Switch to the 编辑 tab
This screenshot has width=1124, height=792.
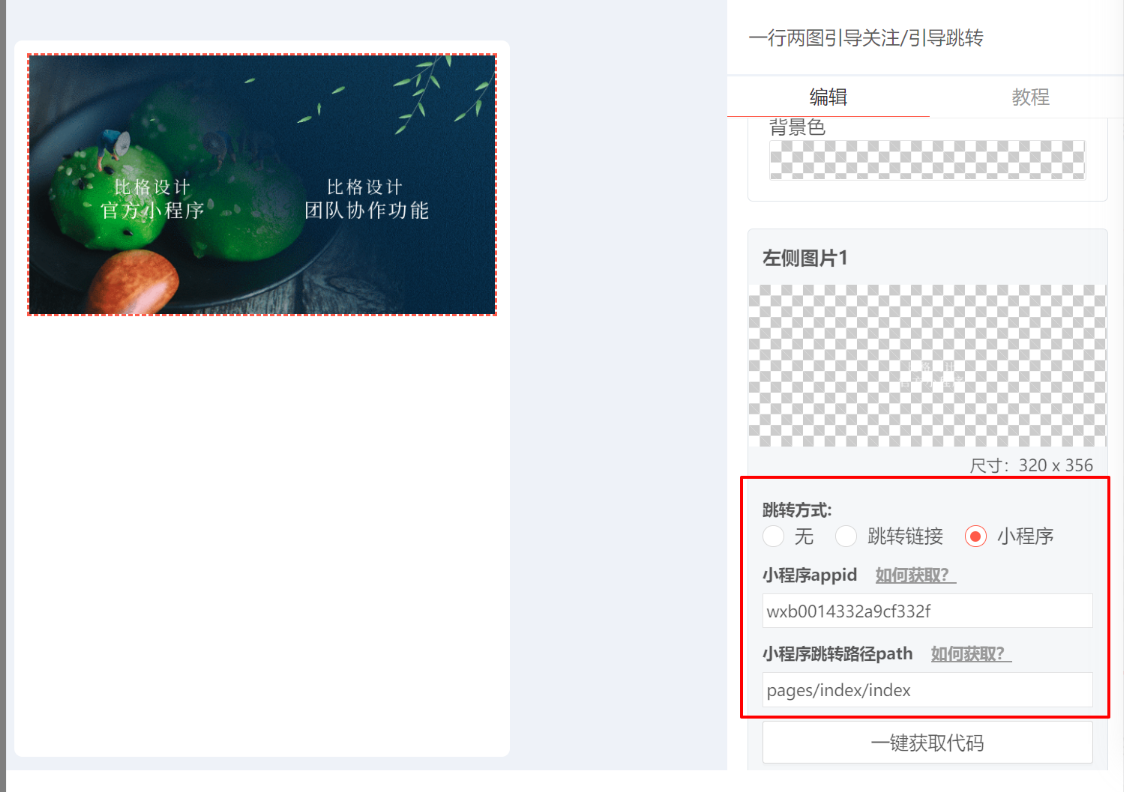(x=828, y=97)
